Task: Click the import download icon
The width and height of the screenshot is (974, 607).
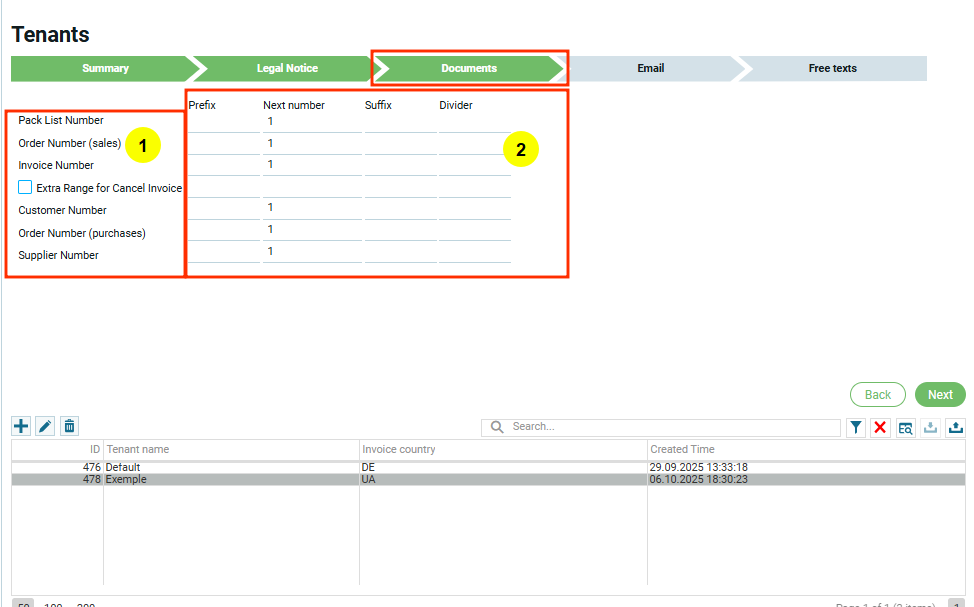Action: pos(930,427)
